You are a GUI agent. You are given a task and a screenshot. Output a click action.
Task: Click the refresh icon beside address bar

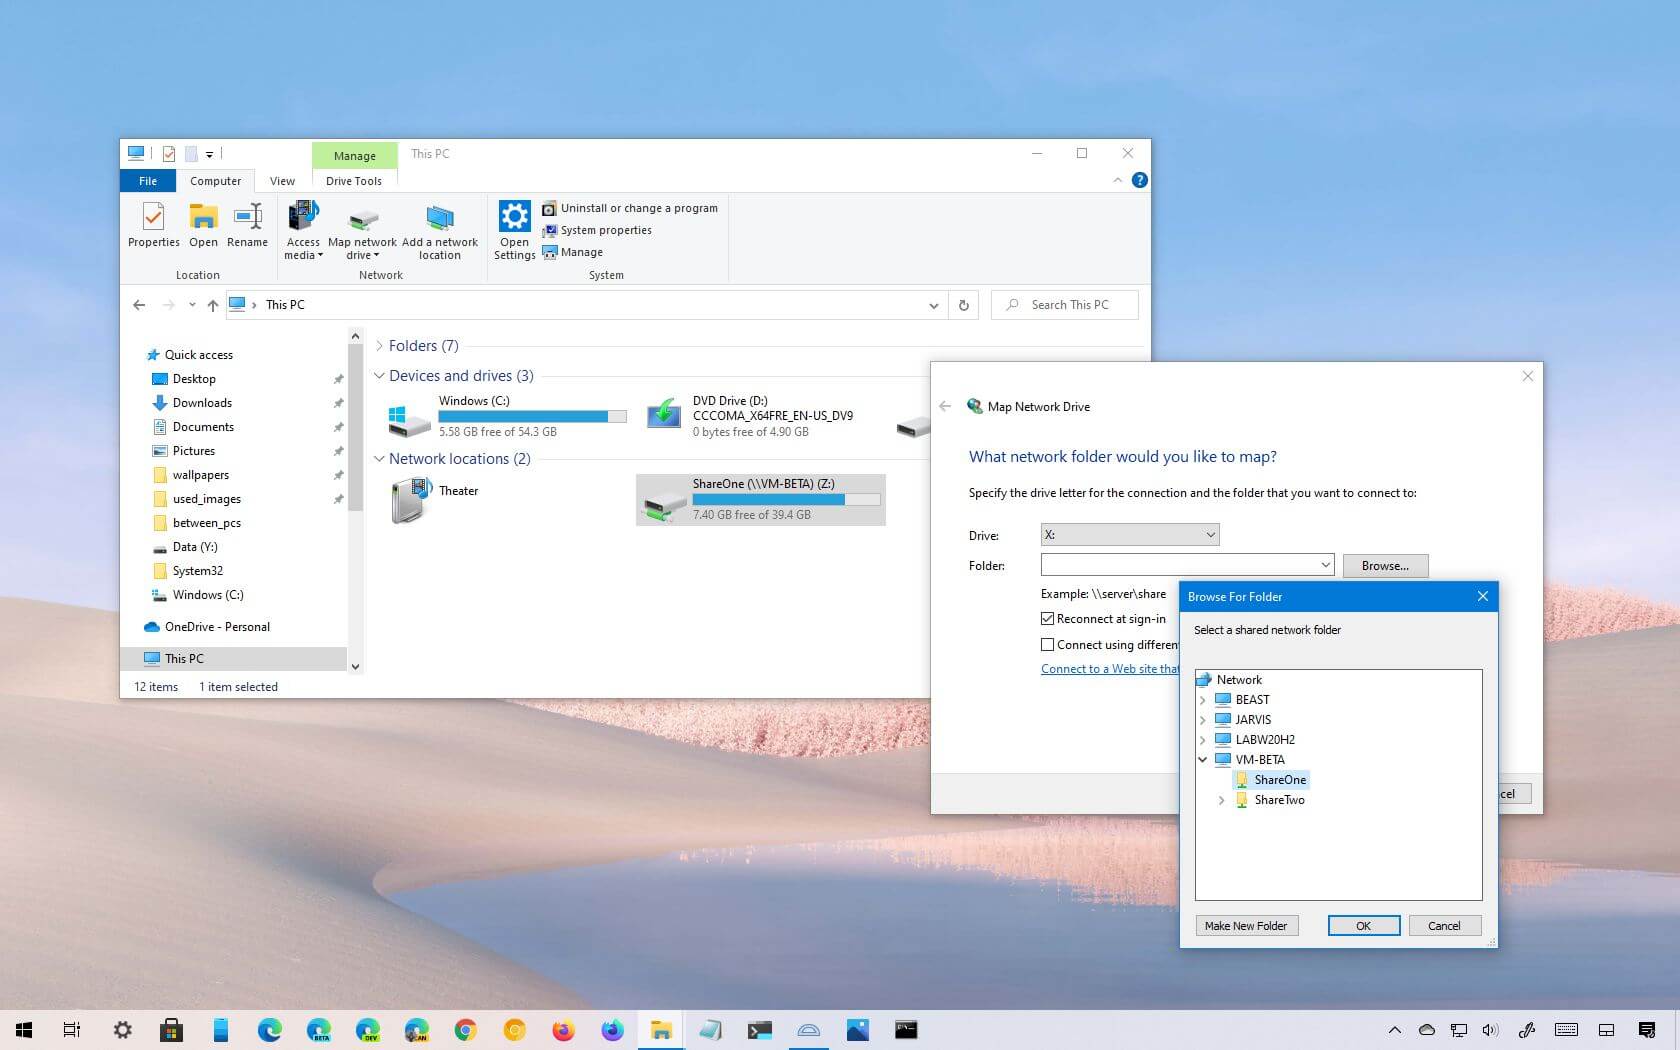962,304
